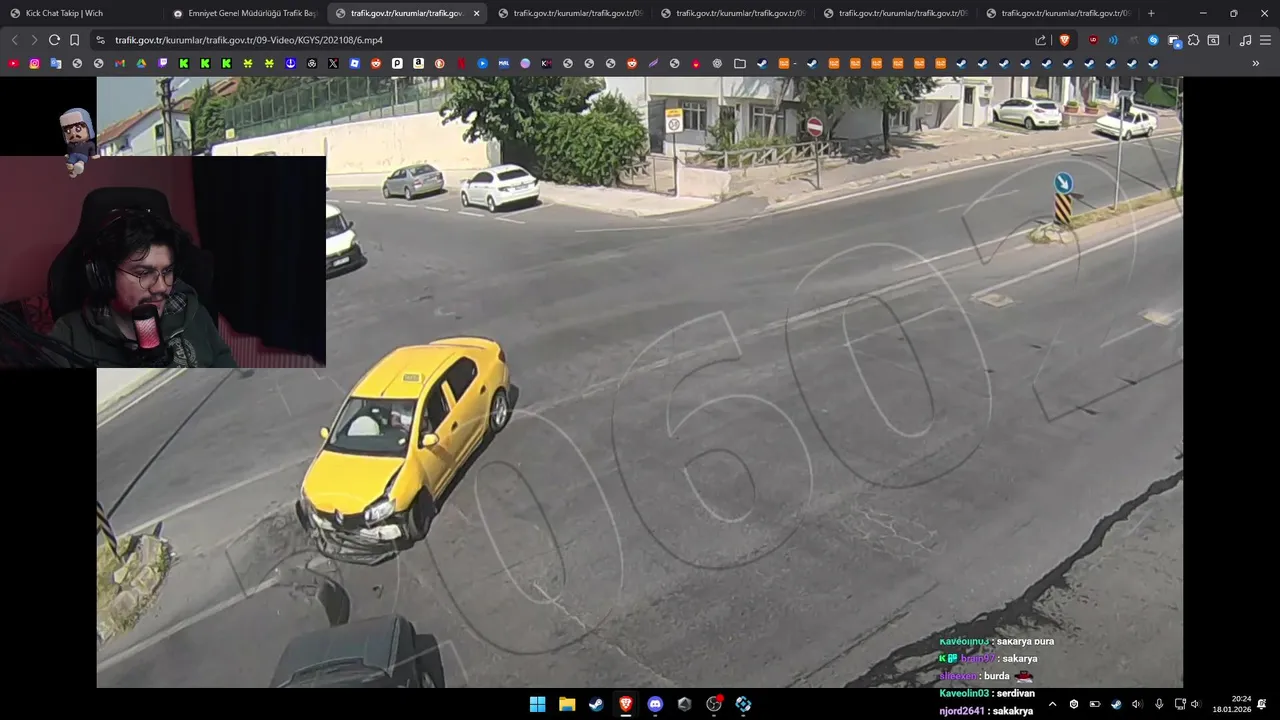Open the YouTube bookmark
Screen dimensions: 1280x720
[13, 63]
